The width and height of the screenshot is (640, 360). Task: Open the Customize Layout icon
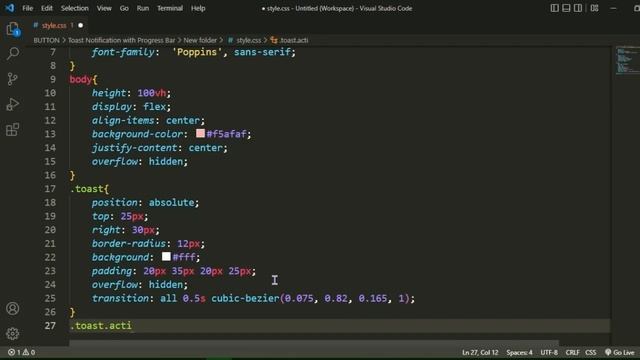[x=594, y=8]
